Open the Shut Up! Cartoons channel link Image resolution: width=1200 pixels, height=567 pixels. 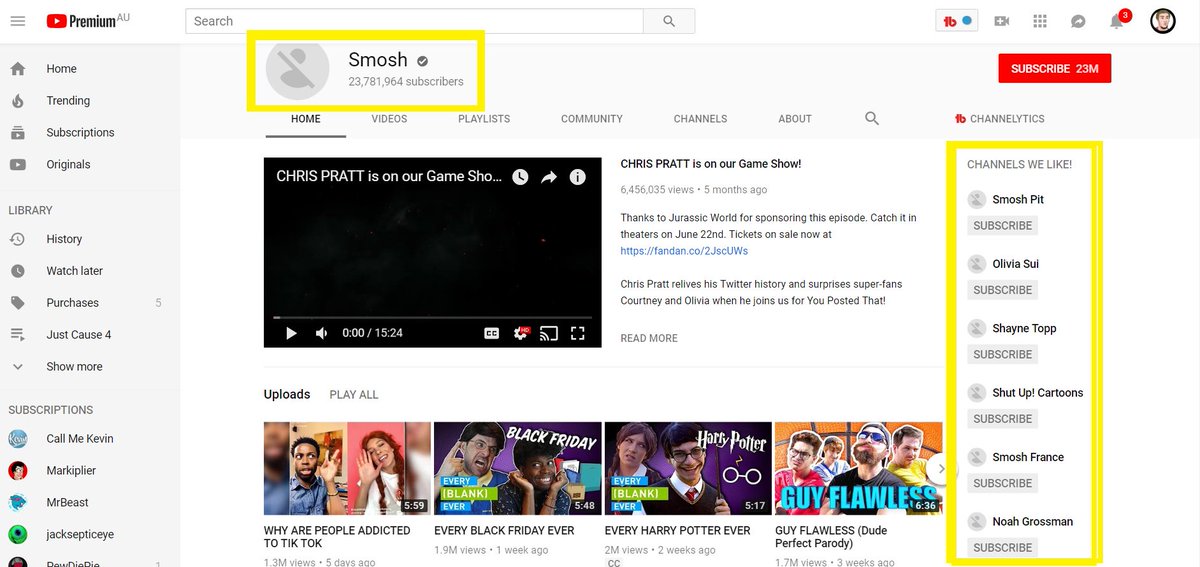1037,393
